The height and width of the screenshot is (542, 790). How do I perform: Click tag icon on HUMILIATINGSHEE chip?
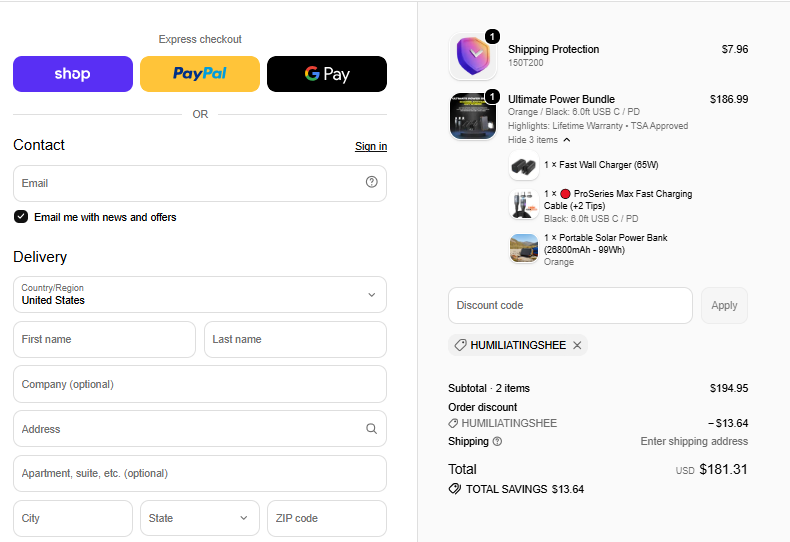coord(460,346)
